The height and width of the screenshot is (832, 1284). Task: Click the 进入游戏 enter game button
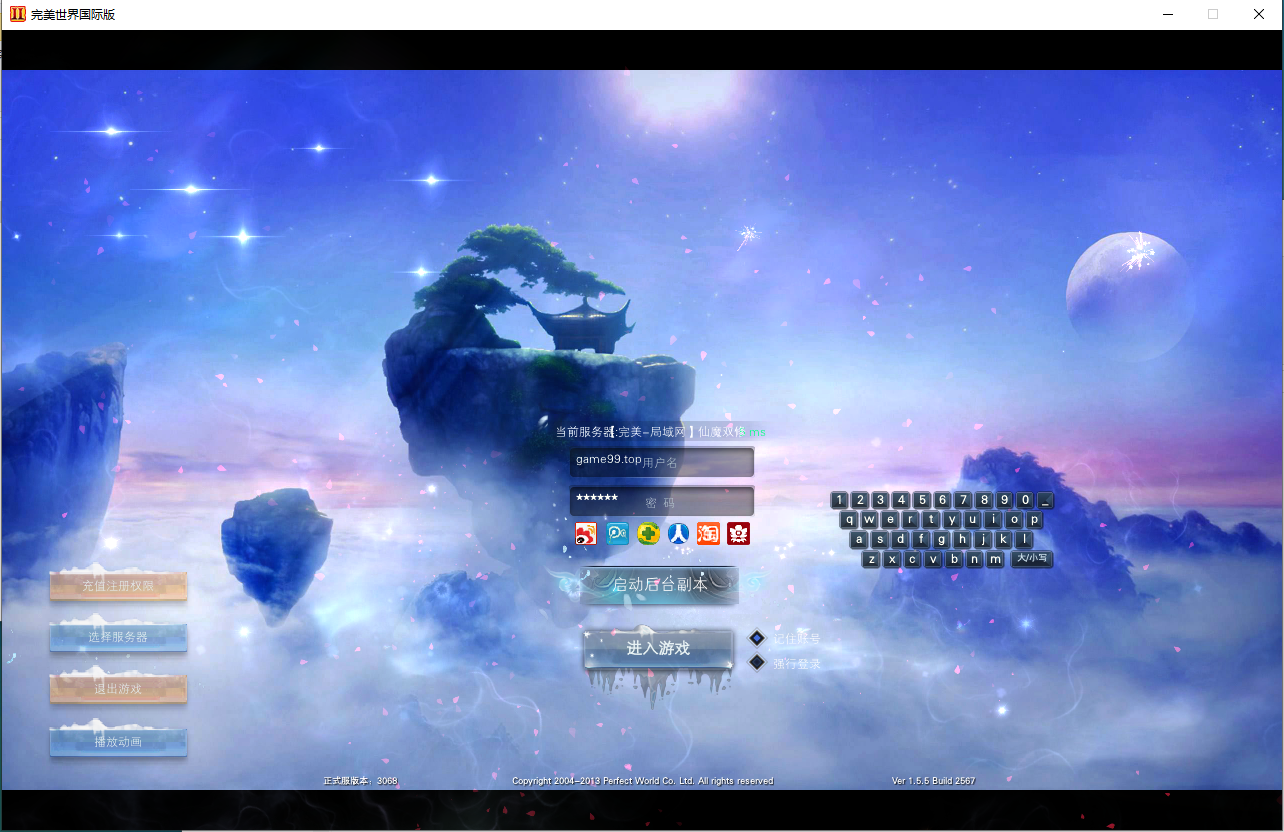pos(658,649)
